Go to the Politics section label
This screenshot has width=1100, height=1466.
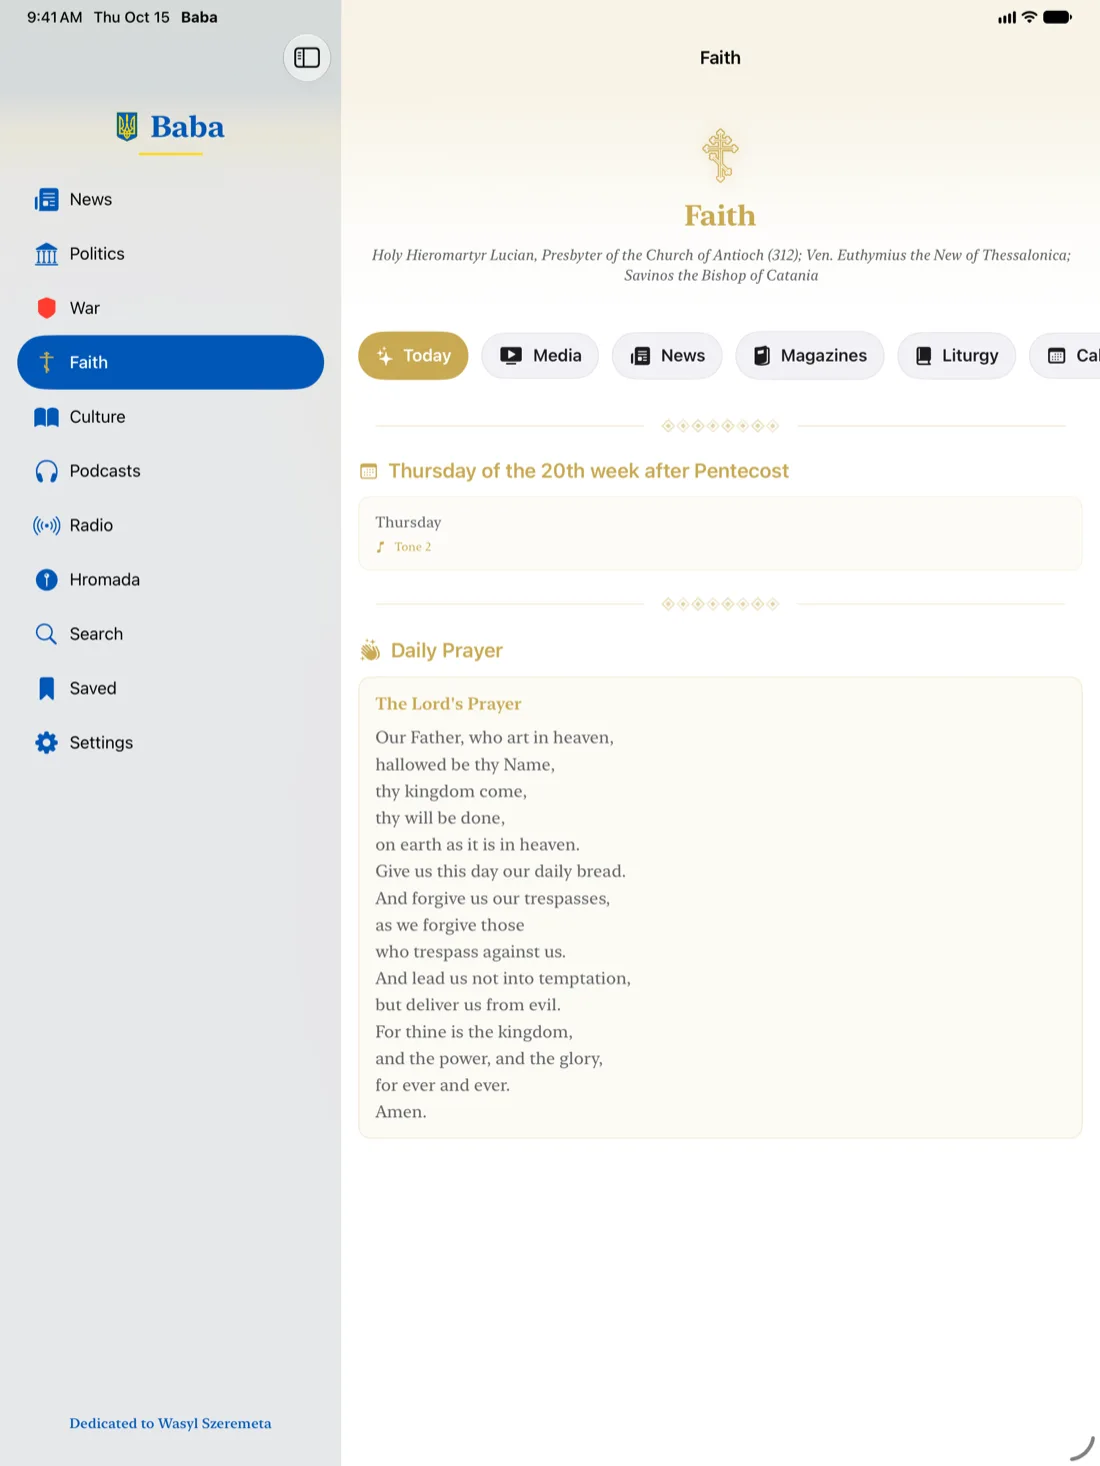97,254
